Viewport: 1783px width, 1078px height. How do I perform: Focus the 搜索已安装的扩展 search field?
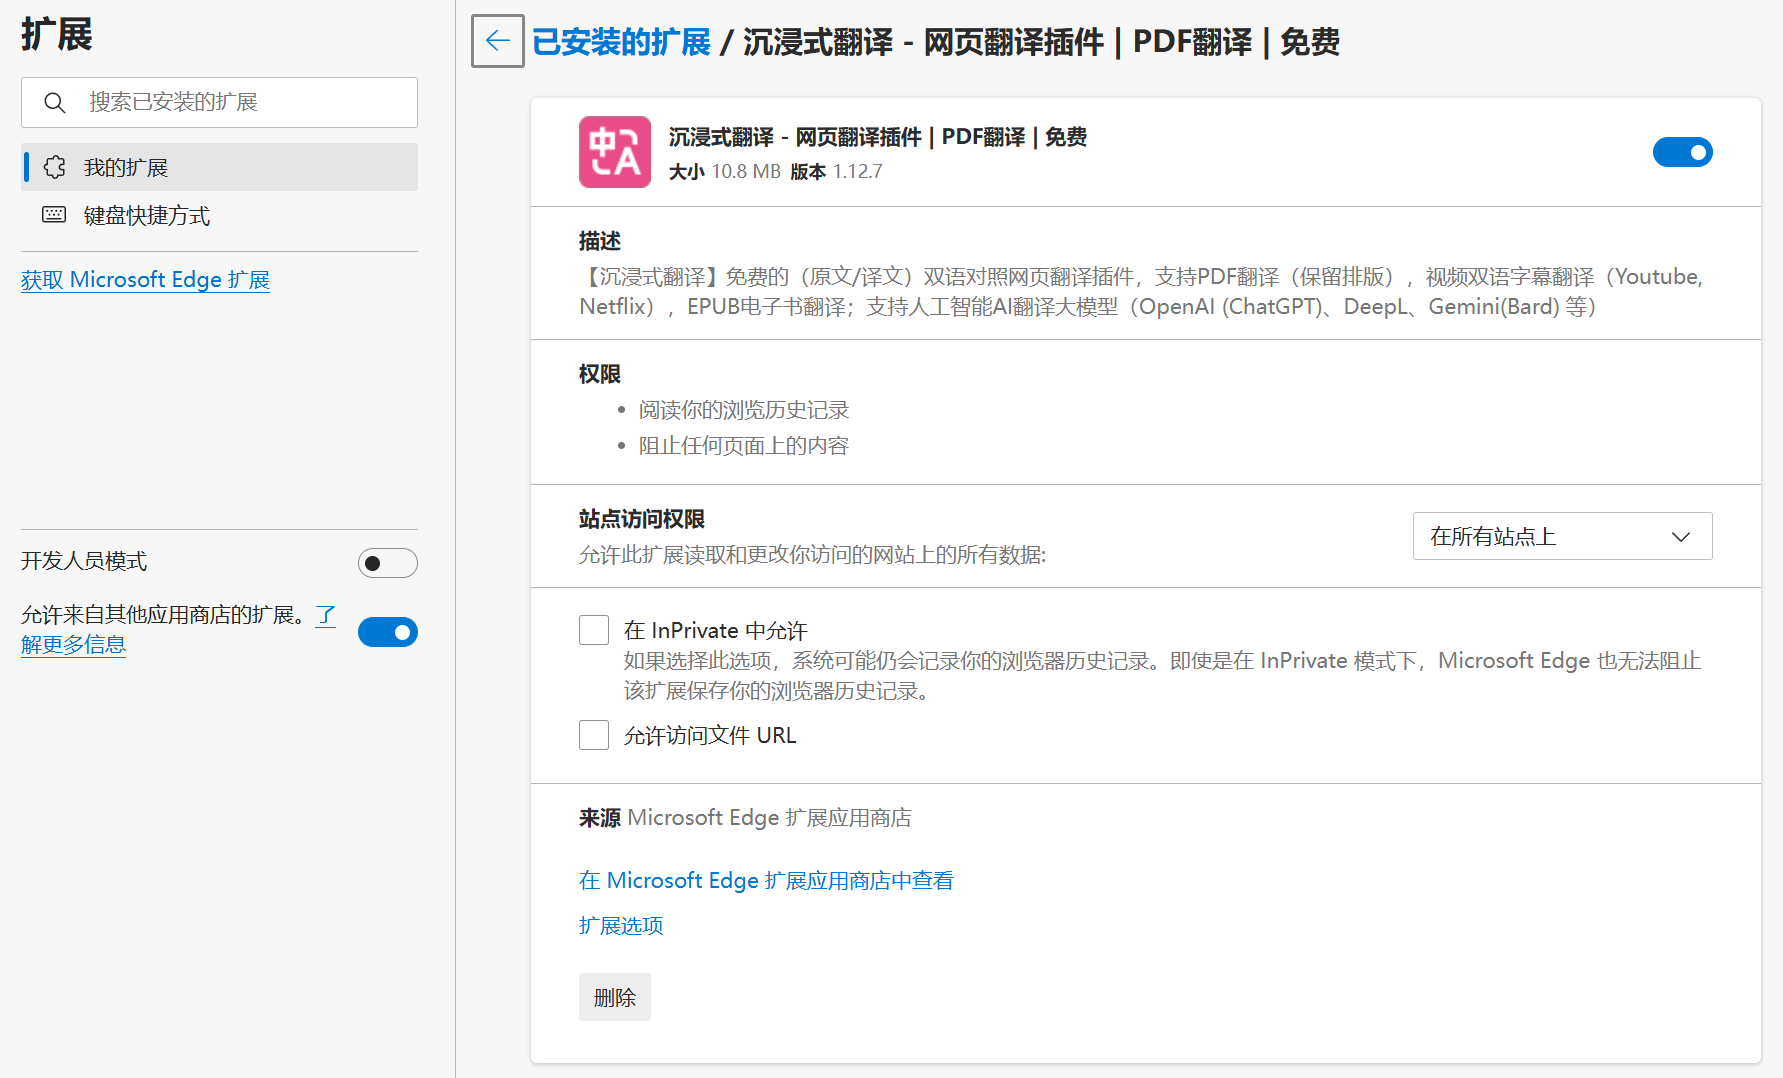point(220,102)
